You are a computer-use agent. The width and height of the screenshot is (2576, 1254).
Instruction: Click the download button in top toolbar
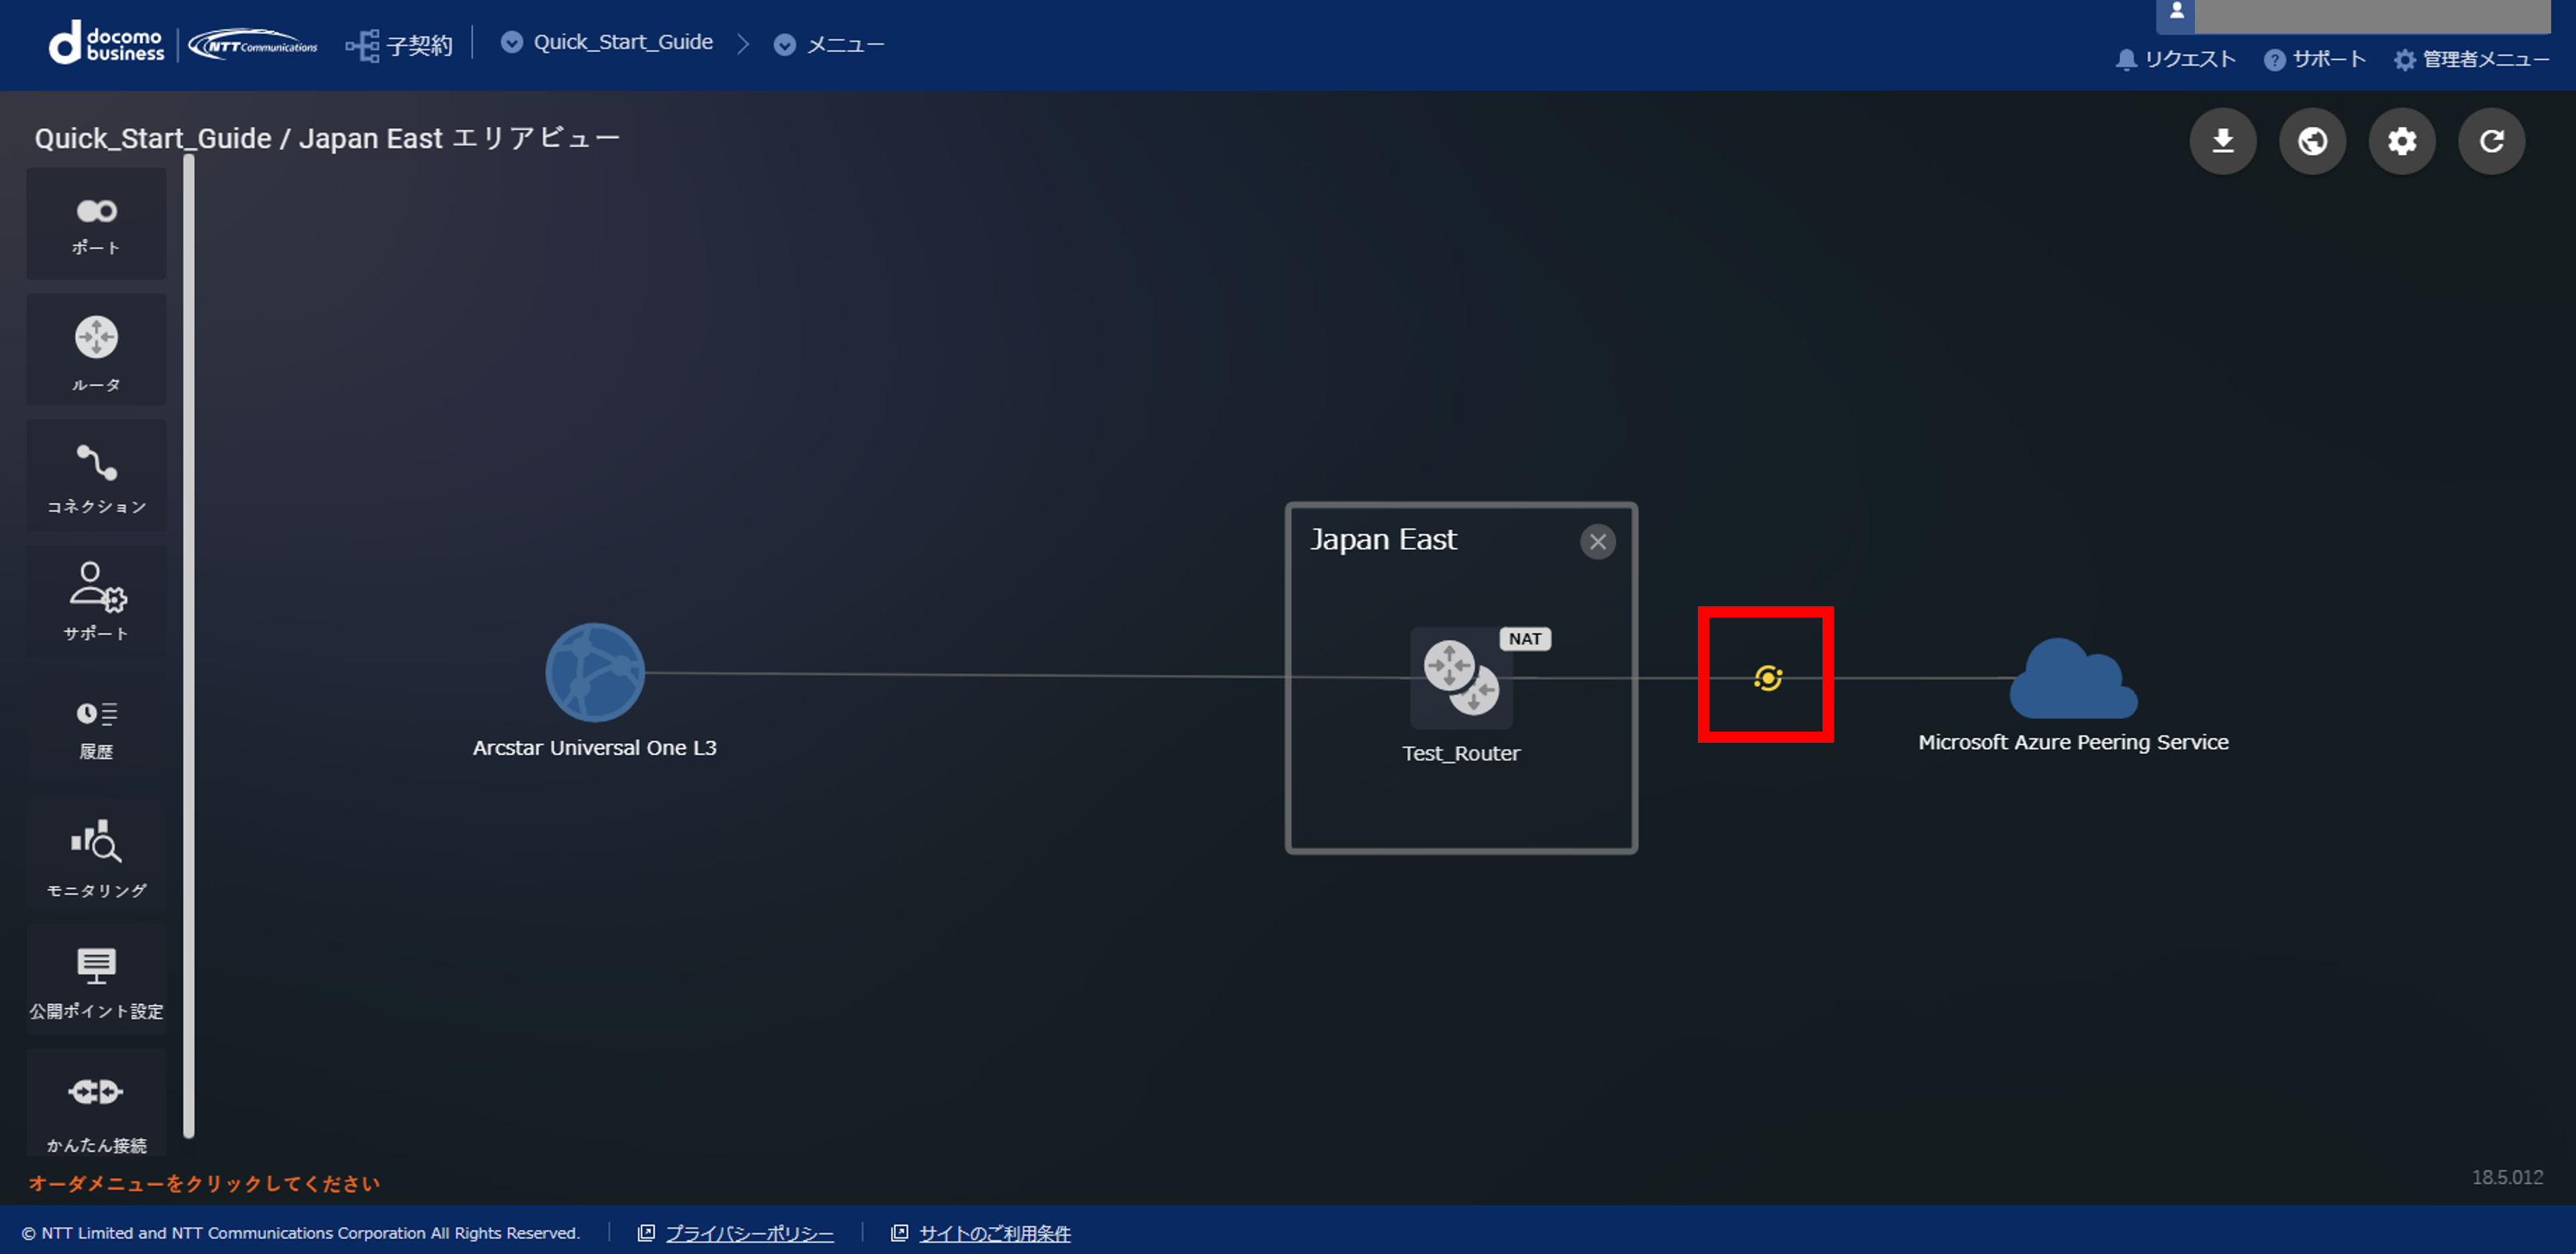point(2222,141)
